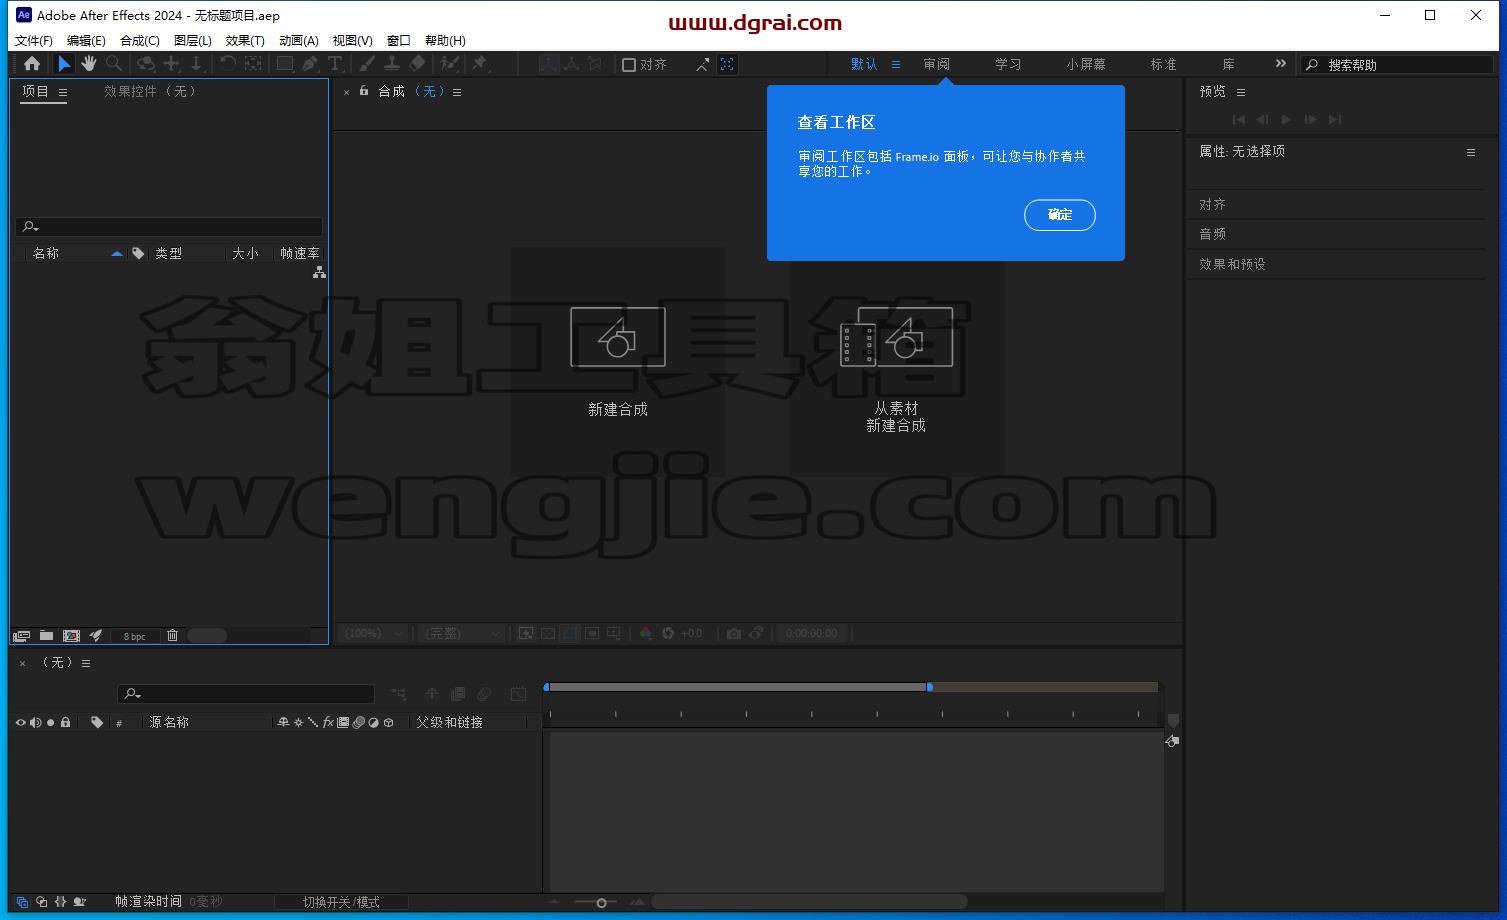Expand the 效果和预设 panel
Image resolution: width=1507 pixels, height=920 pixels.
coord(1233,264)
